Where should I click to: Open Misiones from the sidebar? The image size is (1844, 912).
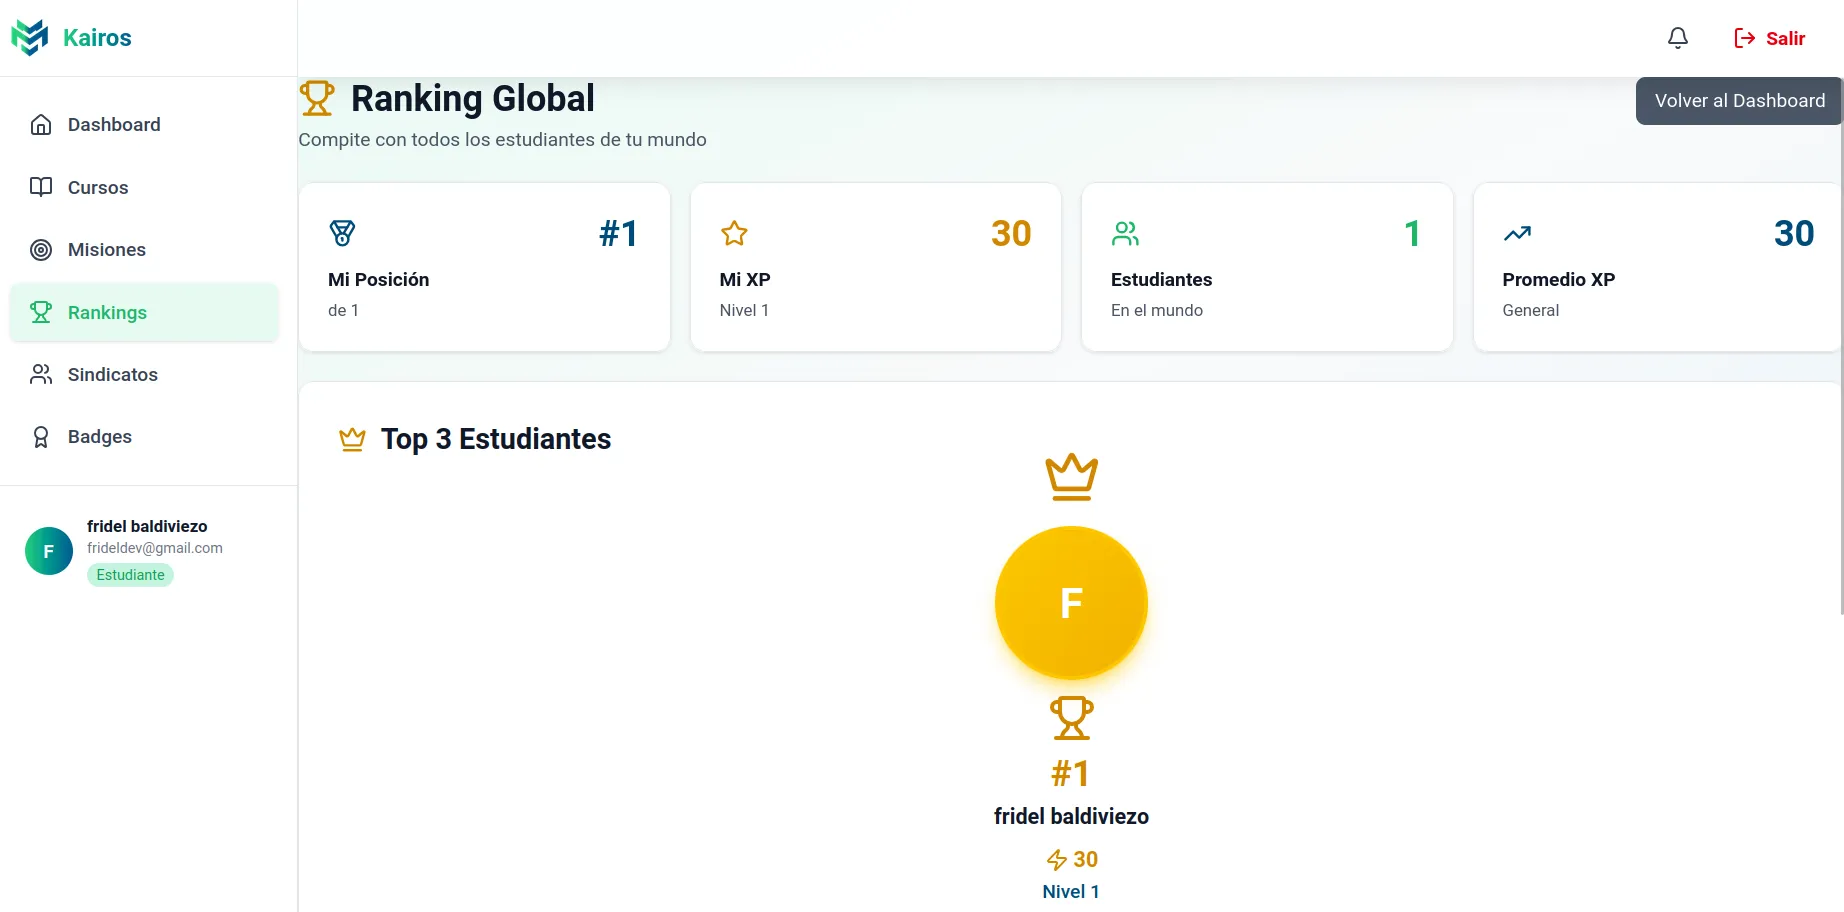click(x=106, y=250)
